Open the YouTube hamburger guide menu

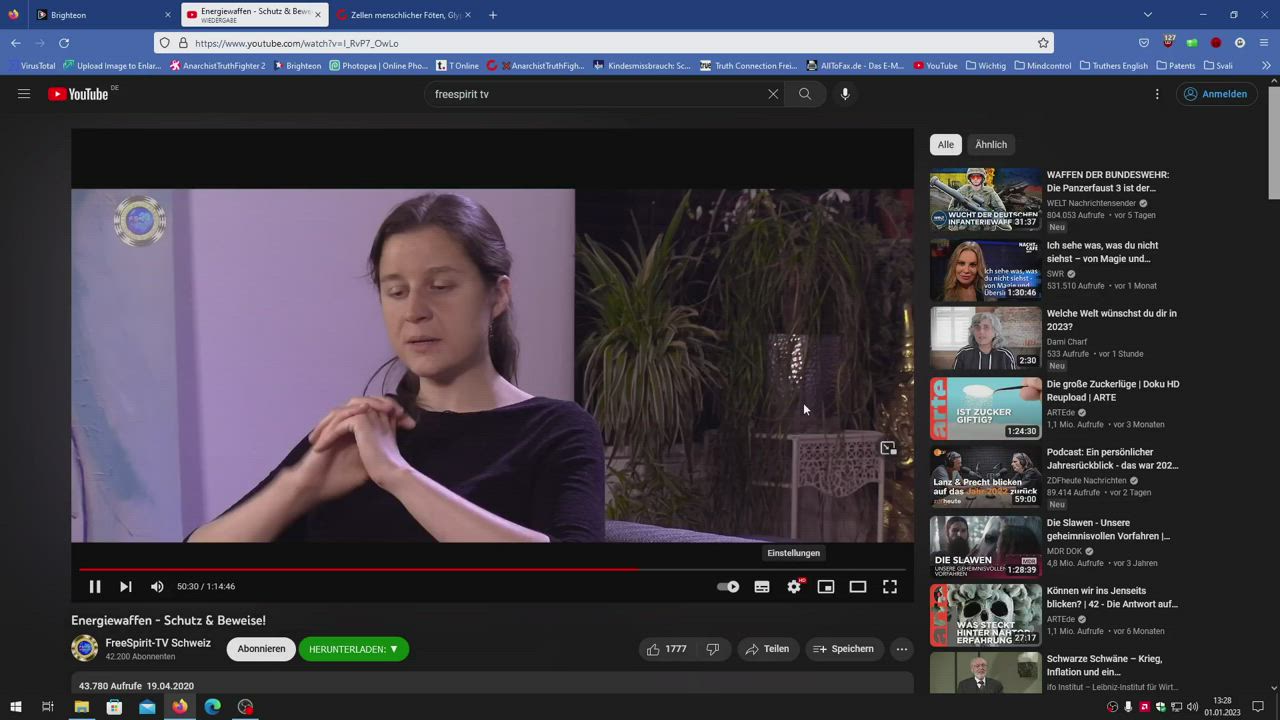pos(24,94)
